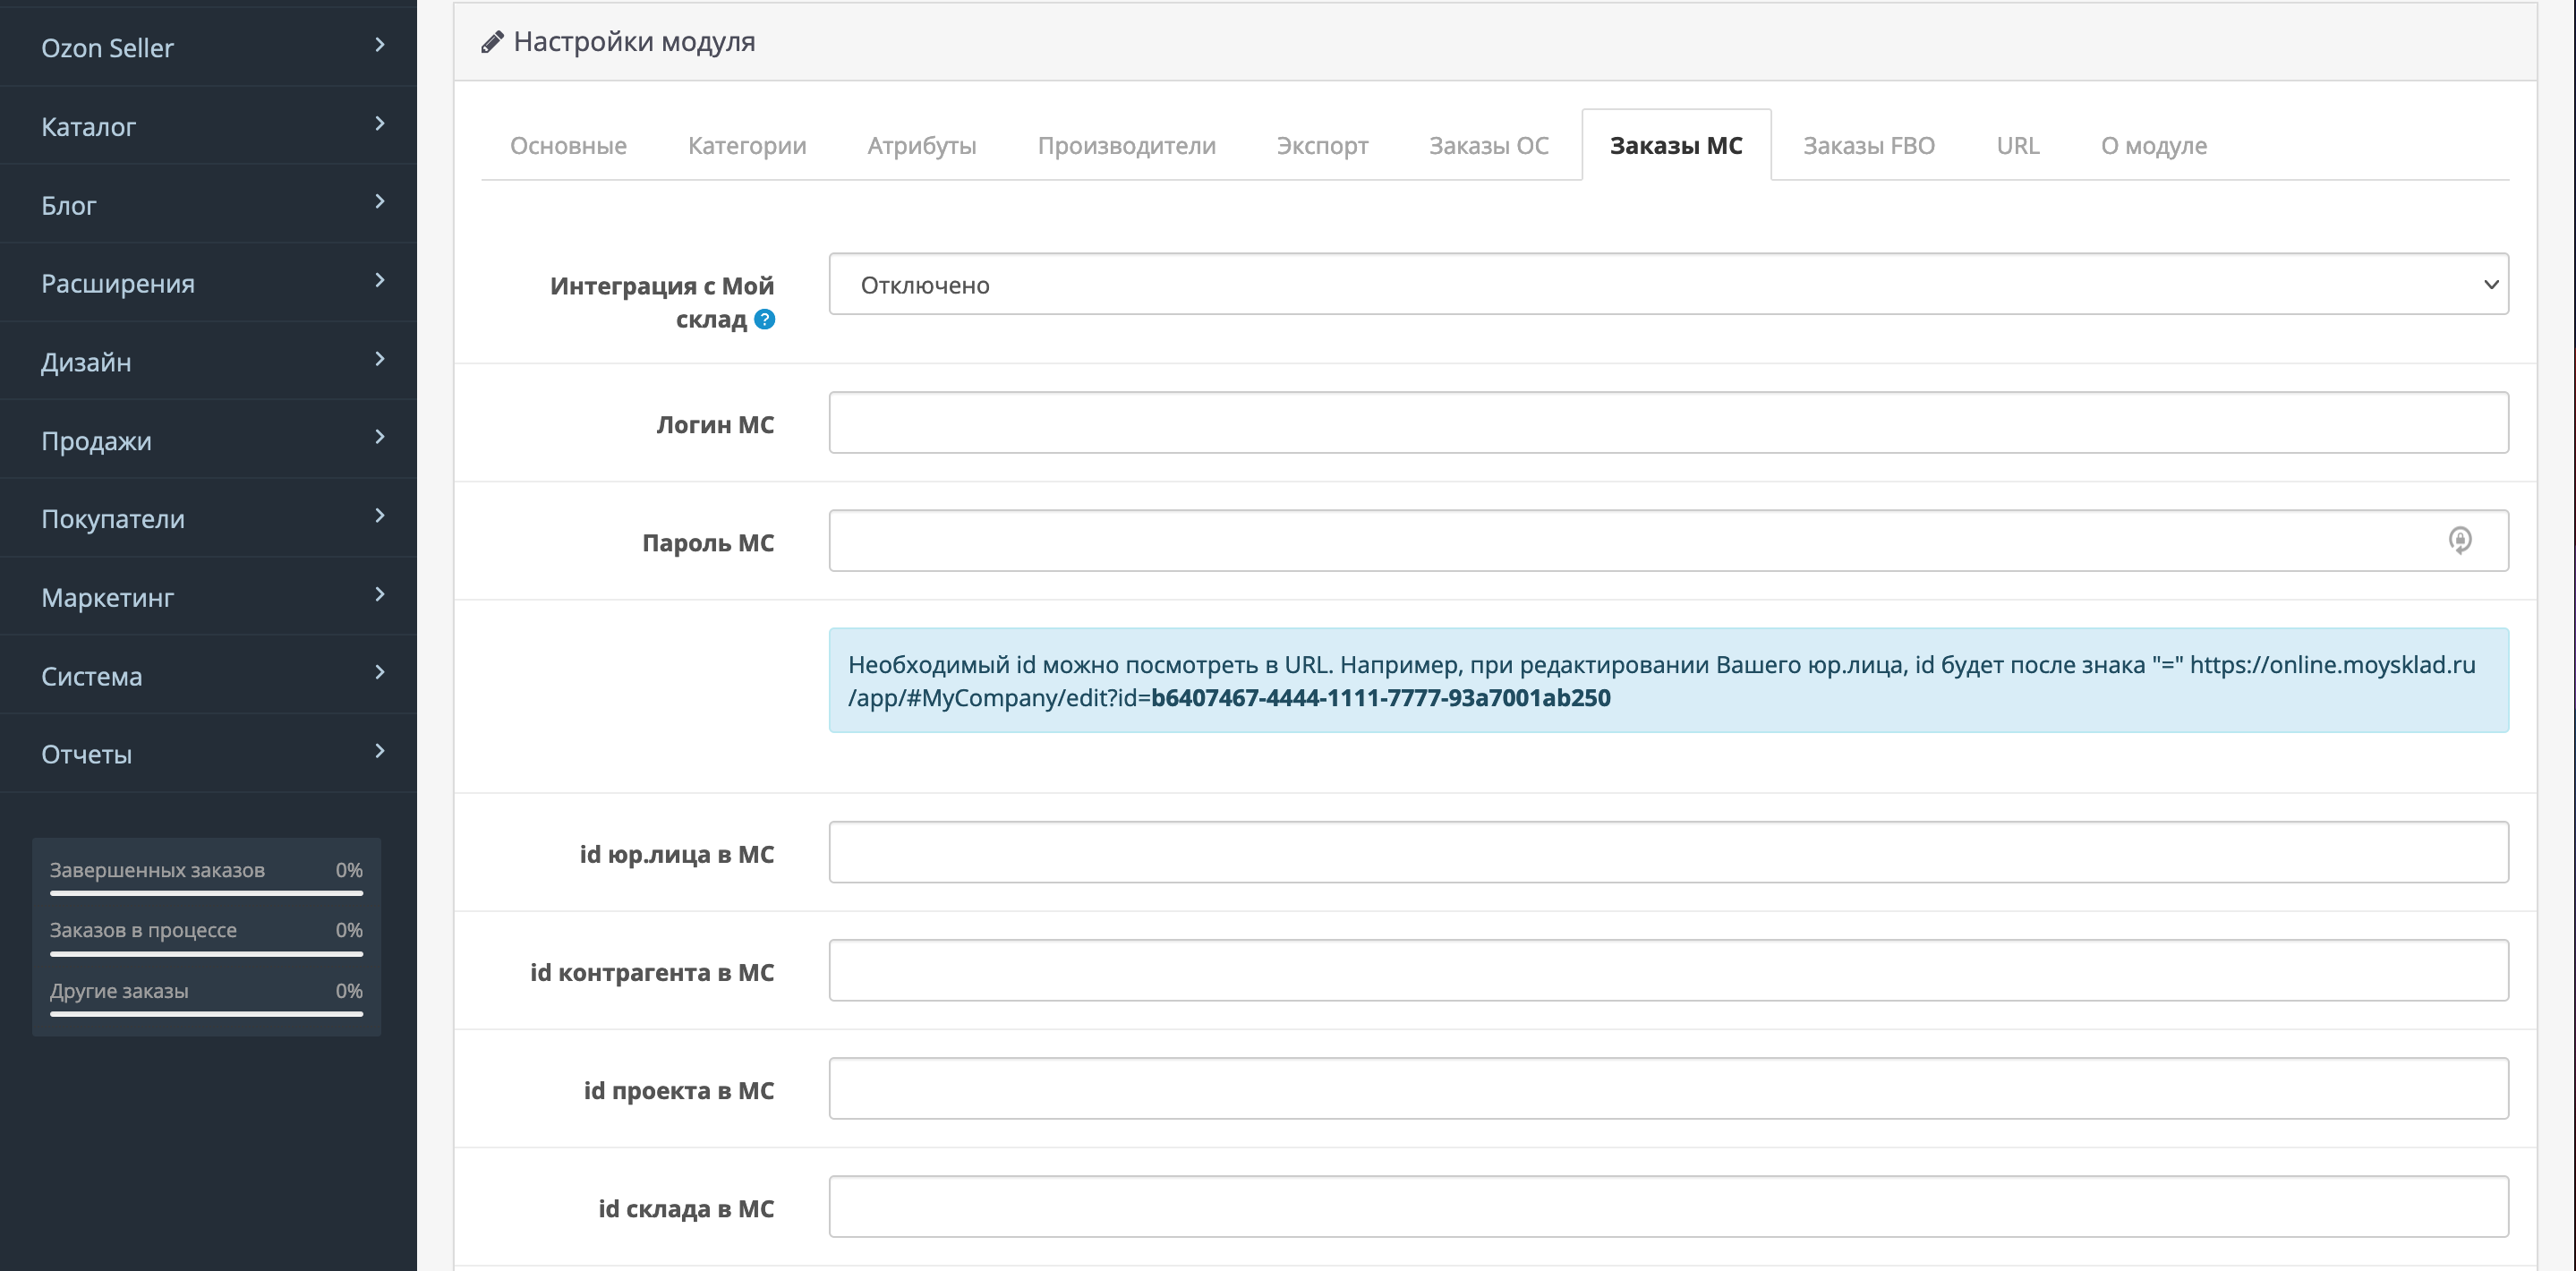
Task: Switch to the Категории tab
Action: point(747,146)
